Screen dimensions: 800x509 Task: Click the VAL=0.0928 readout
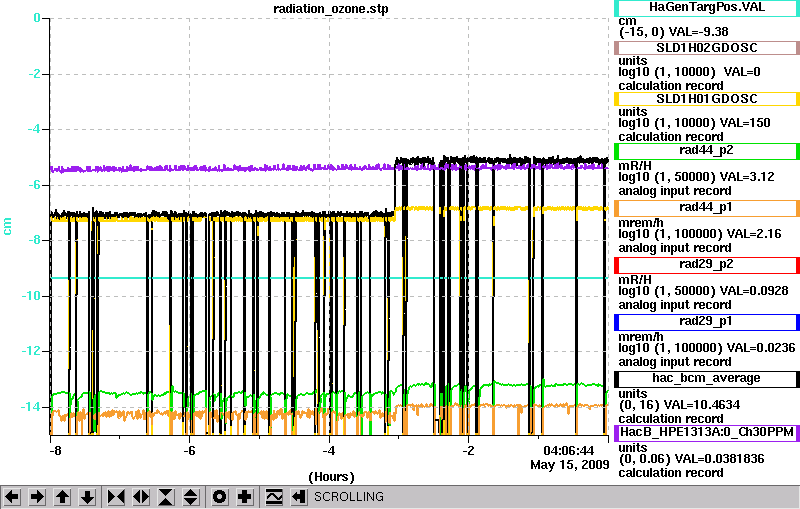tap(754, 291)
